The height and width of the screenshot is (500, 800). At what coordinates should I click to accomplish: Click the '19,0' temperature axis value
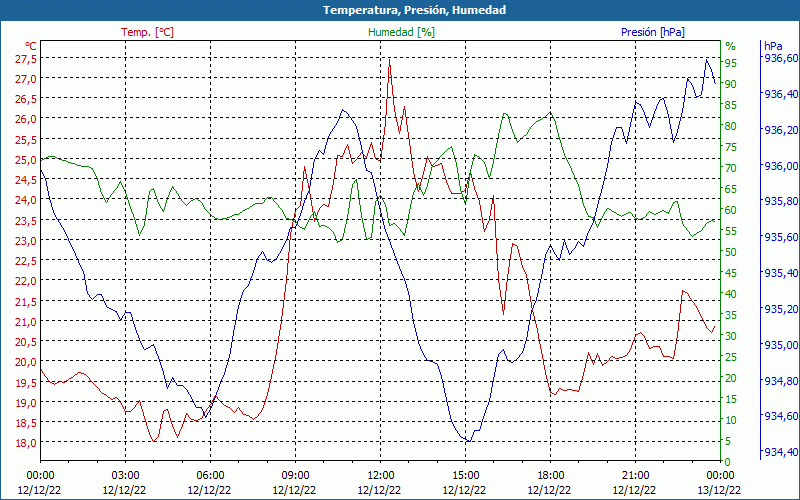[26, 402]
